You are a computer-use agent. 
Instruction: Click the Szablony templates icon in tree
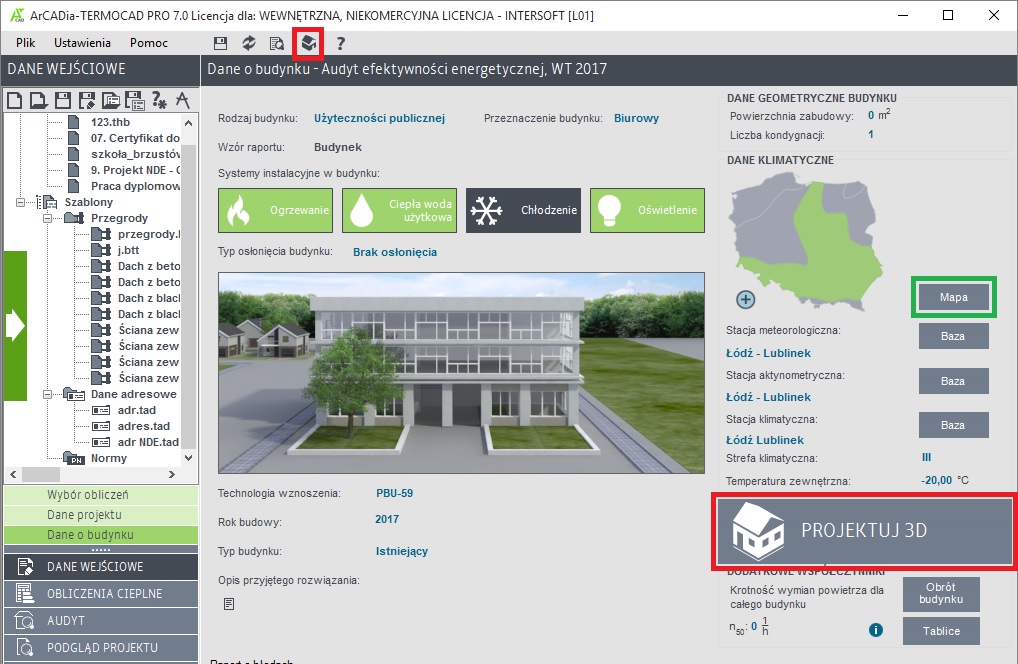(46, 202)
